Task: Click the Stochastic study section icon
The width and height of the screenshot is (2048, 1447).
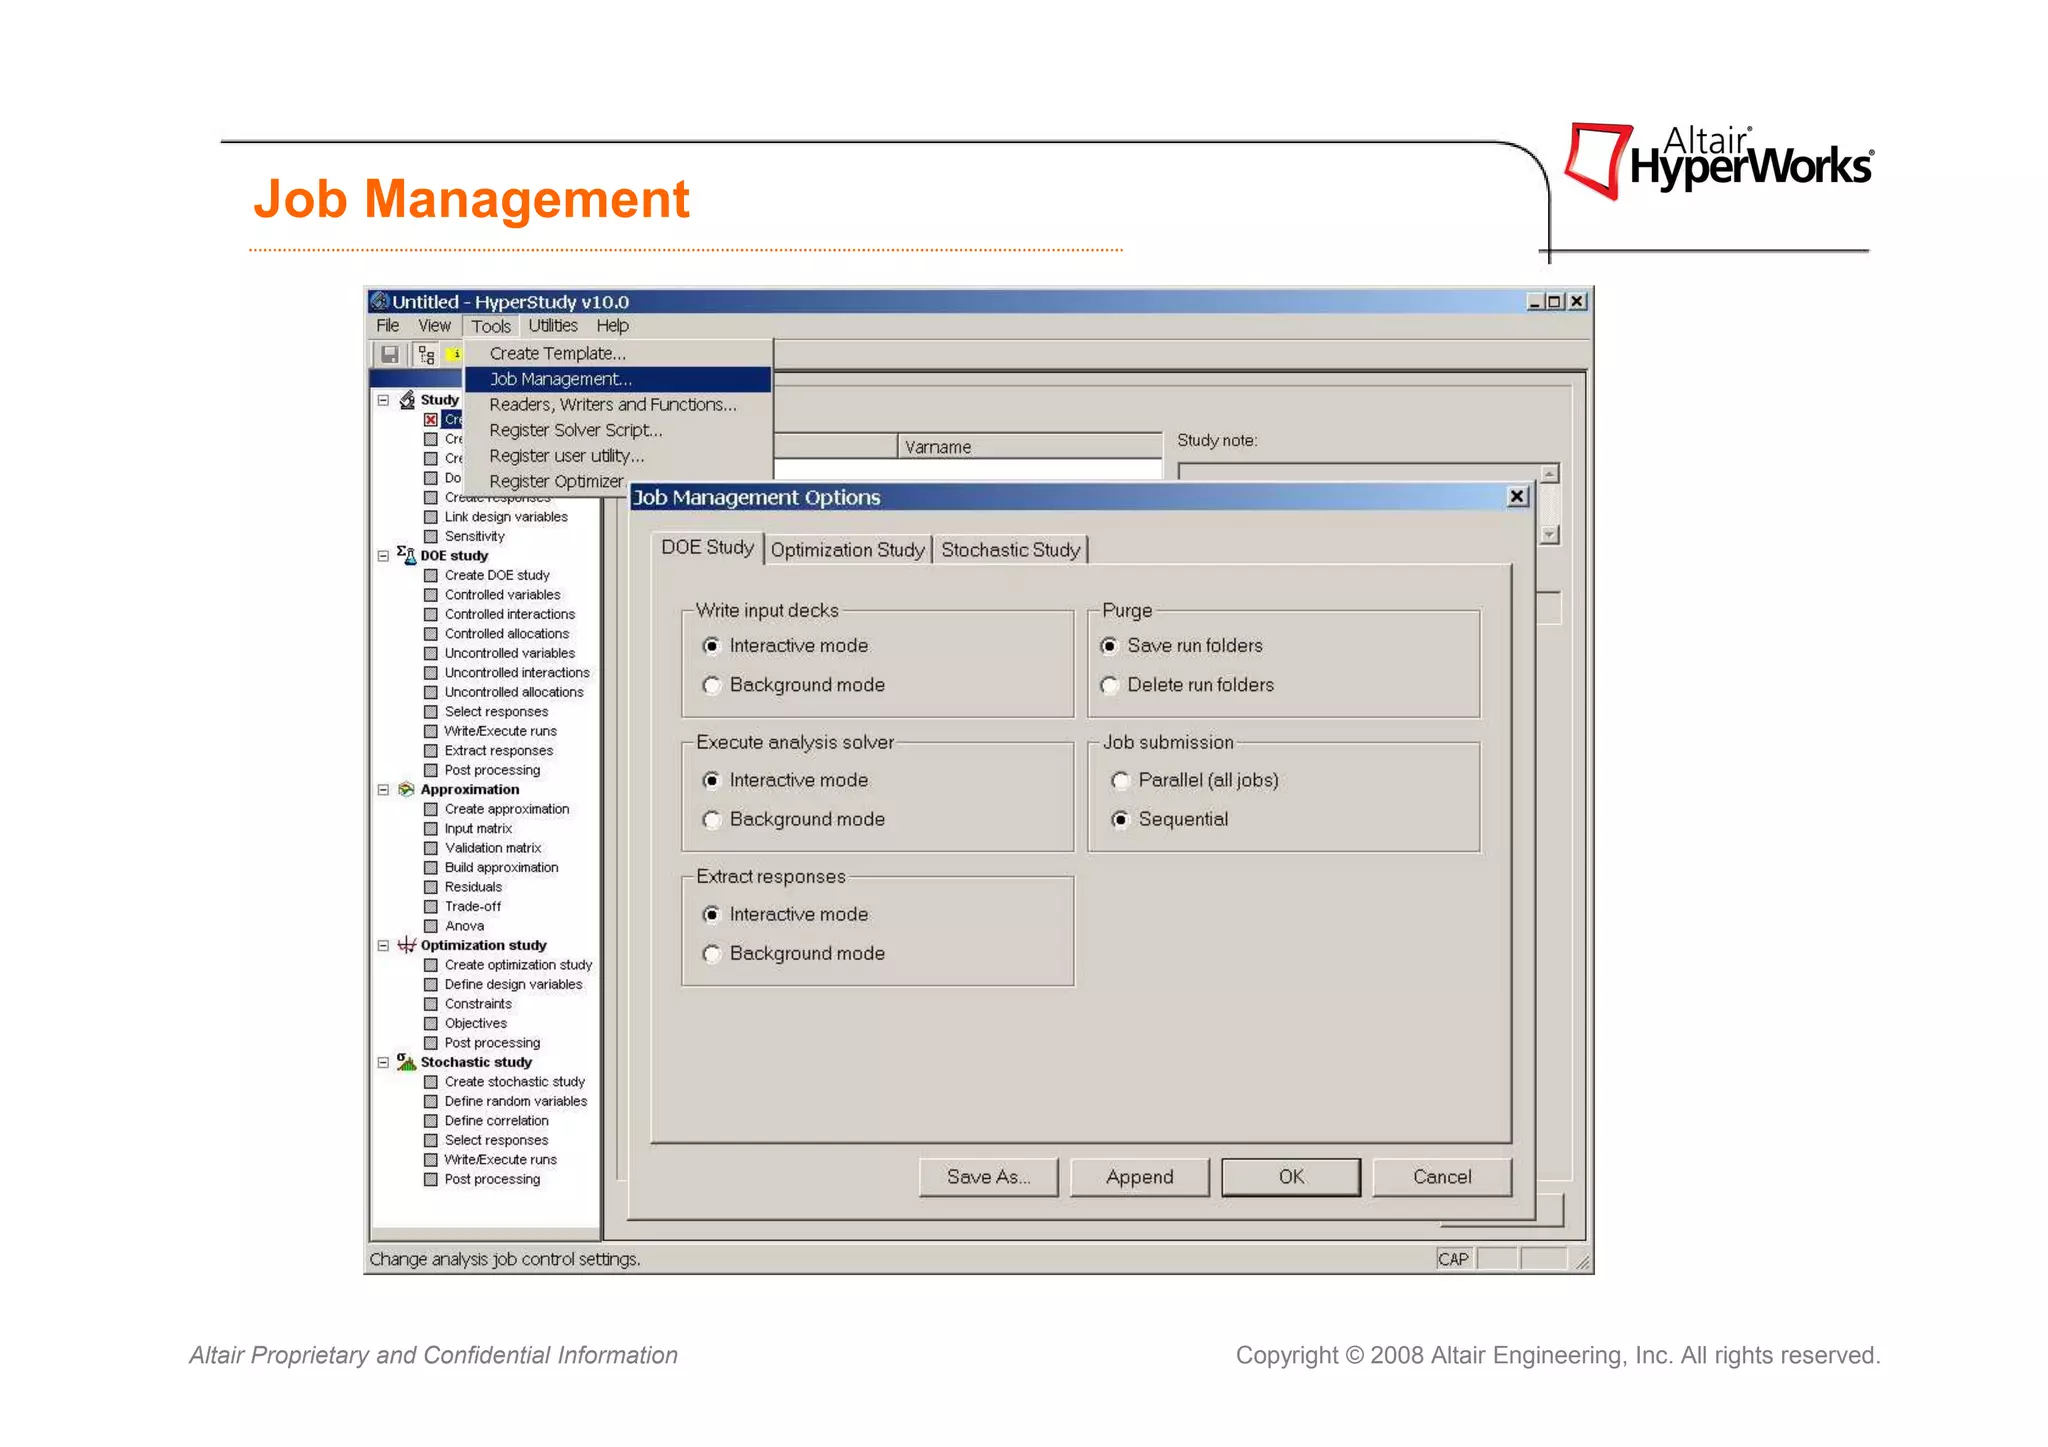Action: 407,1062
